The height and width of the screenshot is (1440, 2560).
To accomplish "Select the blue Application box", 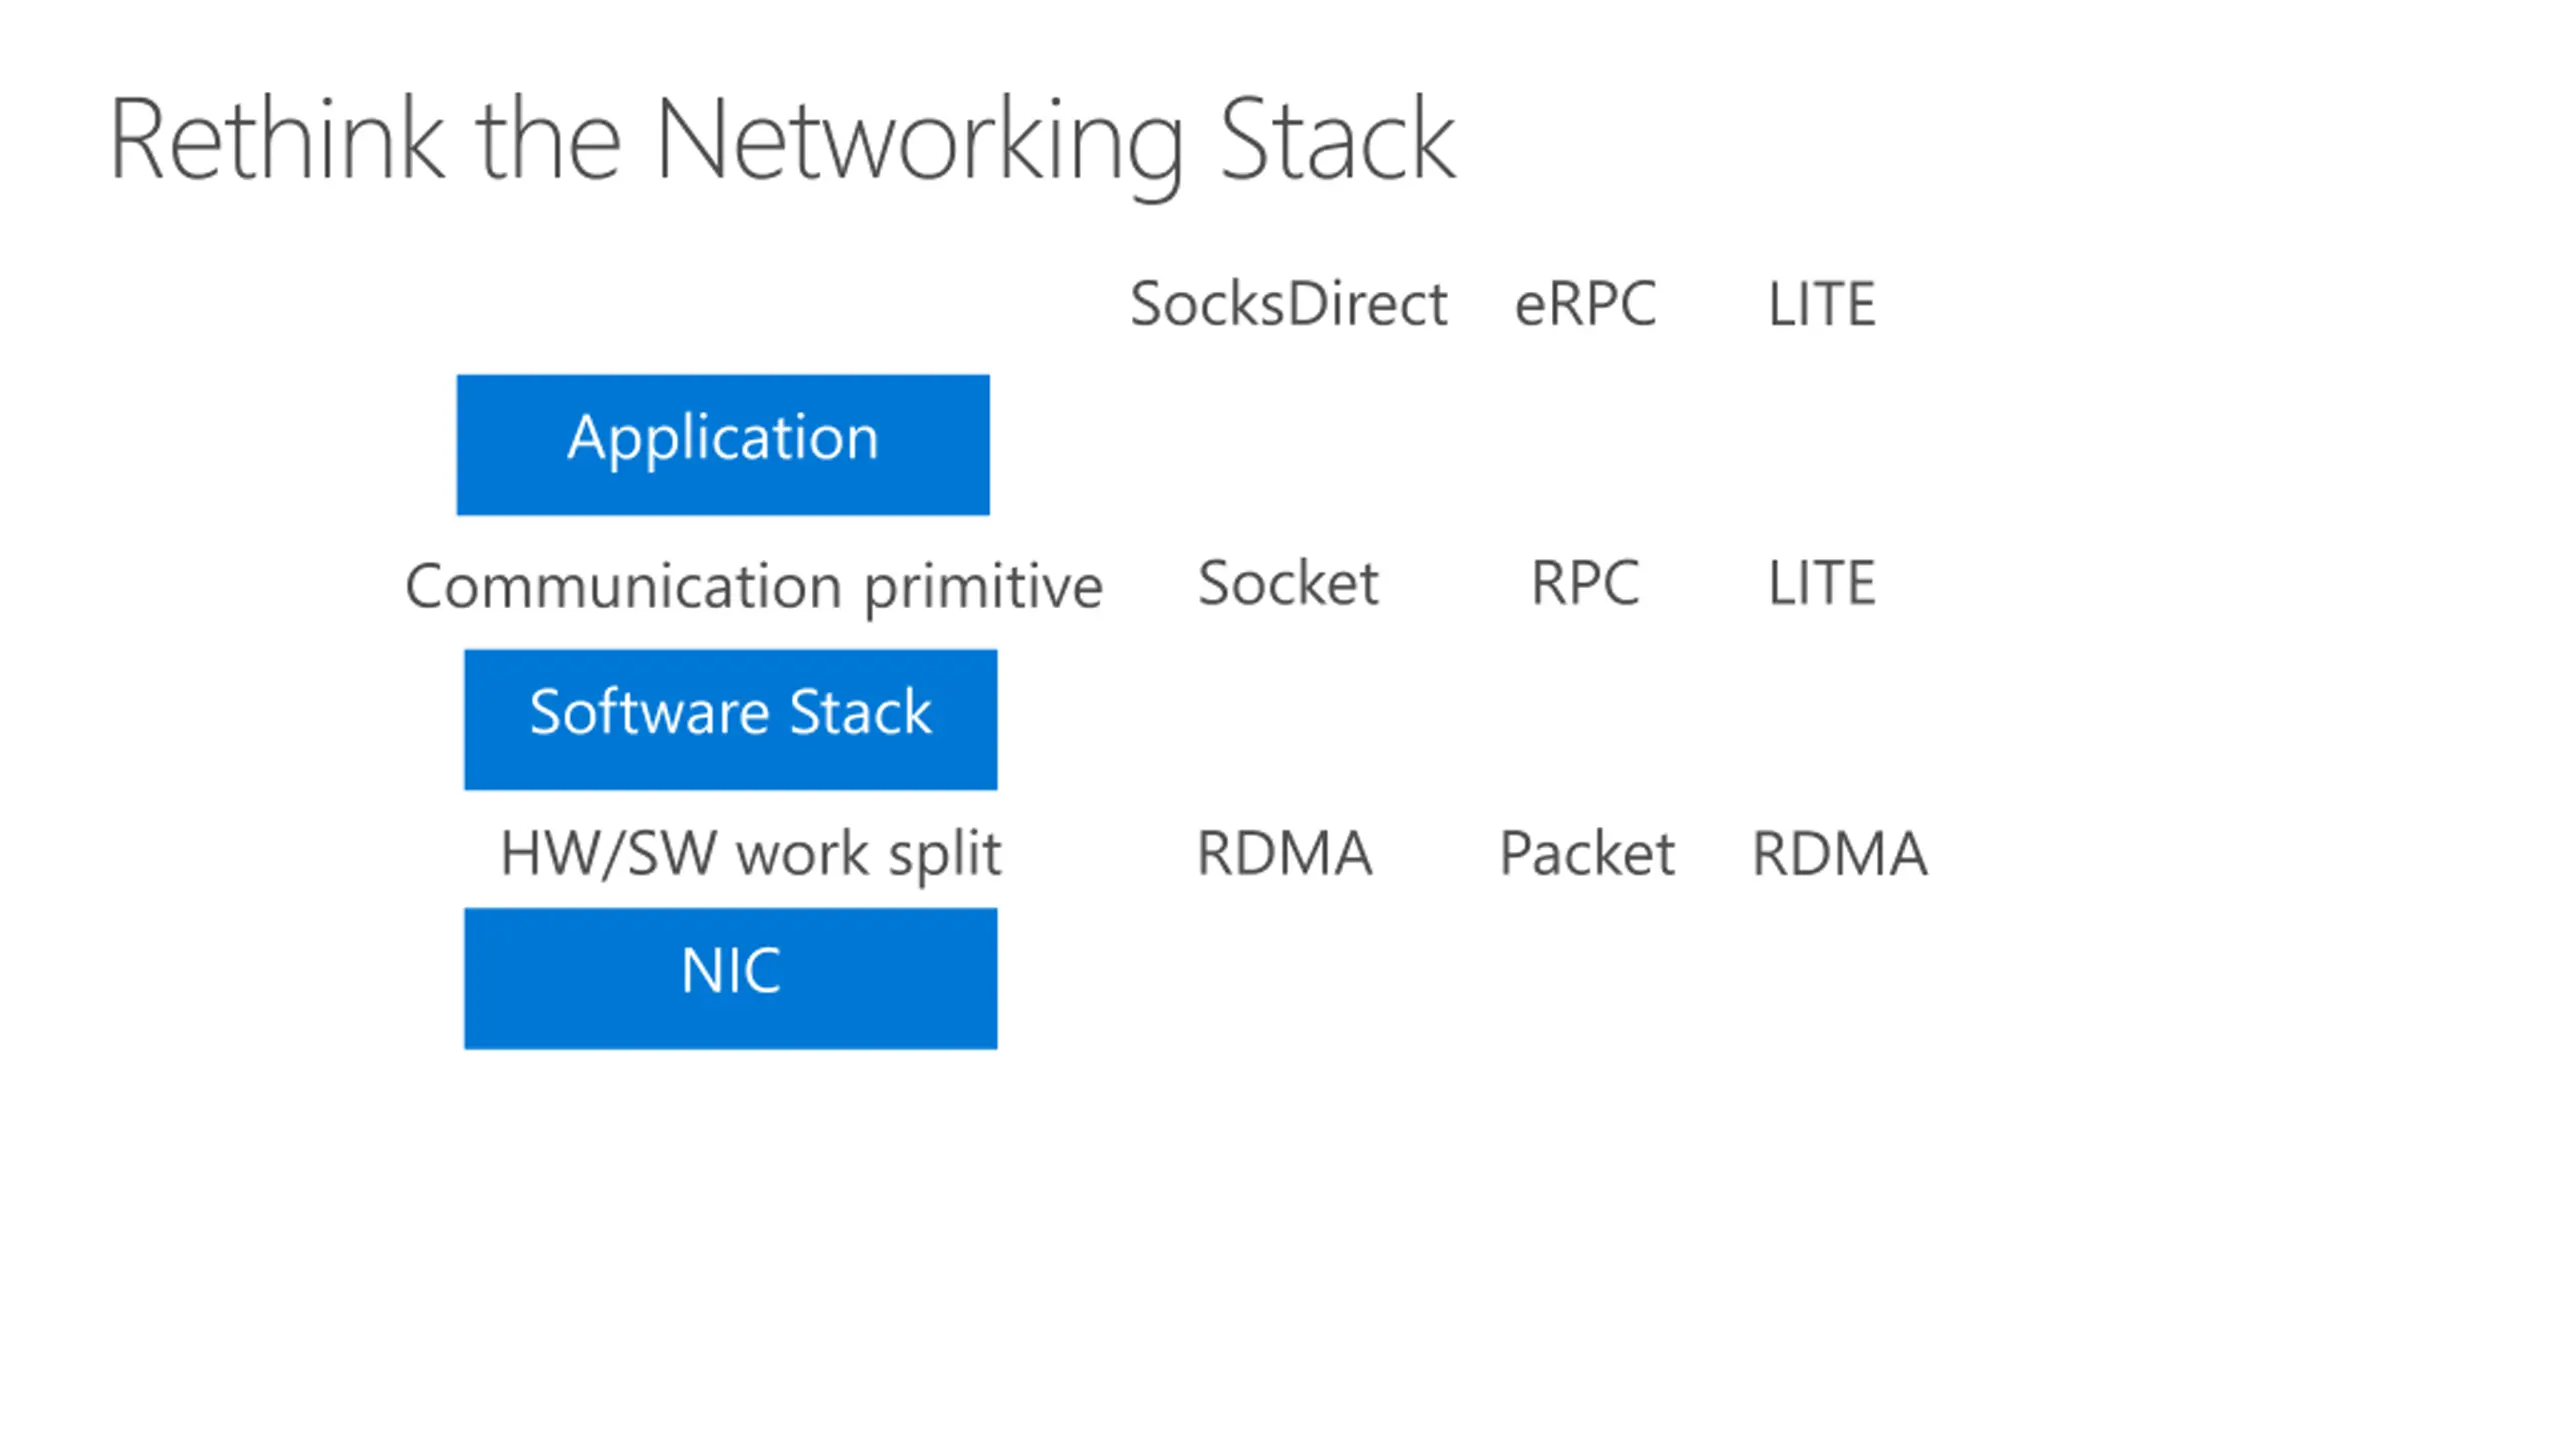I will click(x=723, y=445).
